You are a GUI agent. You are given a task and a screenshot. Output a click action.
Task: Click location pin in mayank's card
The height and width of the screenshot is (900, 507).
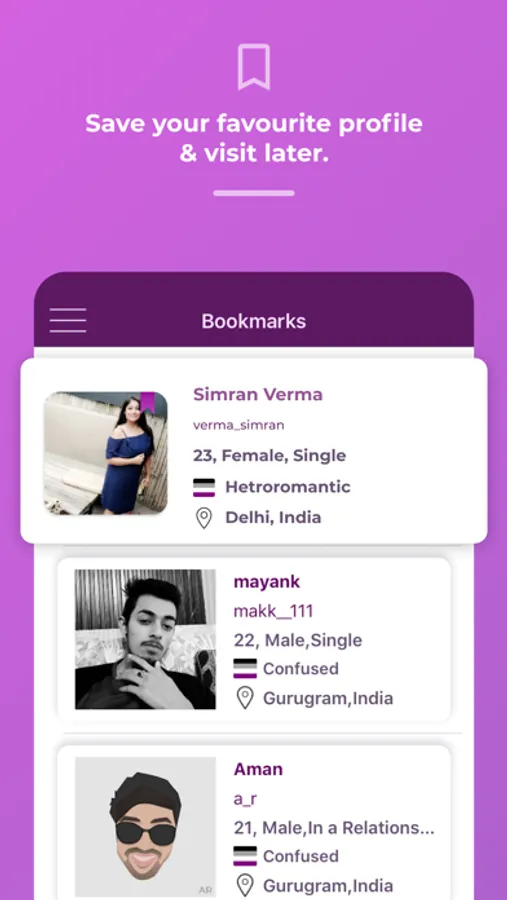[245, 698]
